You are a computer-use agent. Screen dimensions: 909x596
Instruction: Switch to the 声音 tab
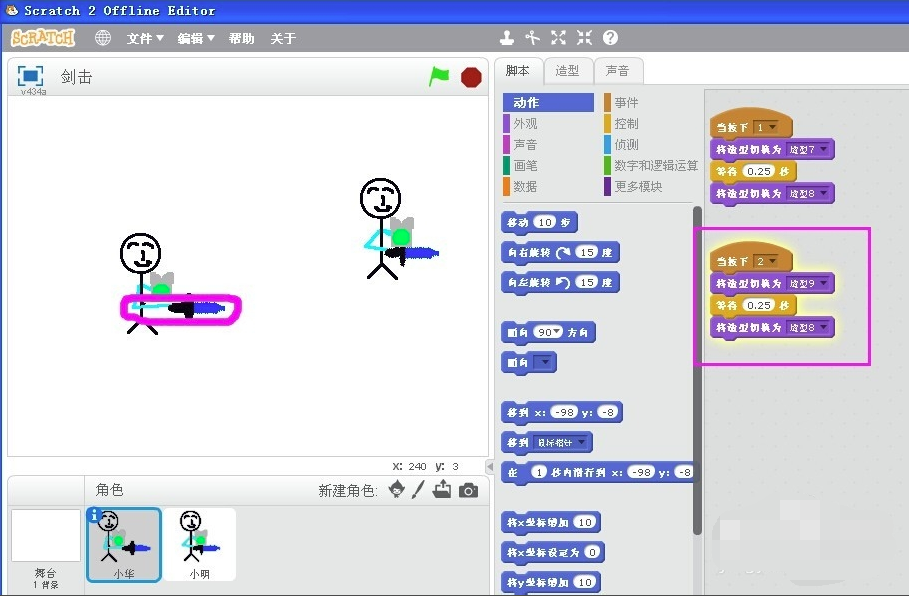[x=617, y=71]
